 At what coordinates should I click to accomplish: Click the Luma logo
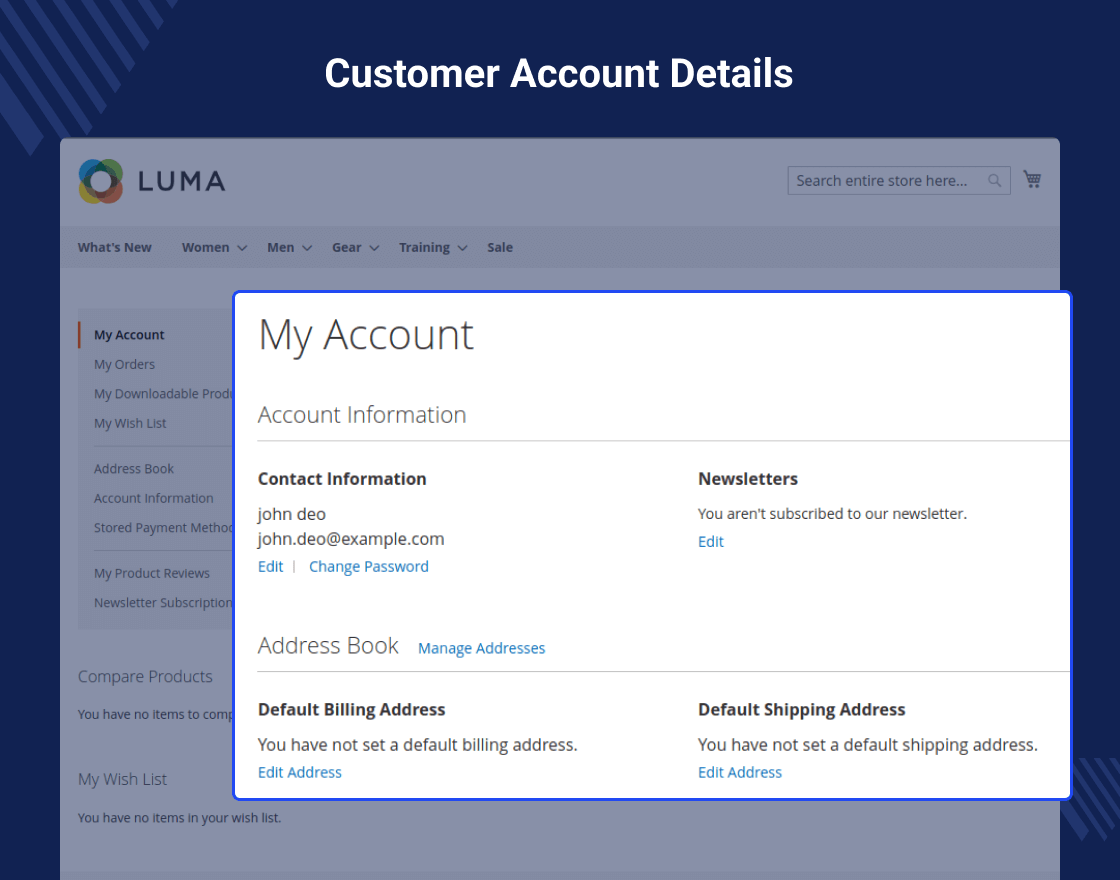[152, 181]
